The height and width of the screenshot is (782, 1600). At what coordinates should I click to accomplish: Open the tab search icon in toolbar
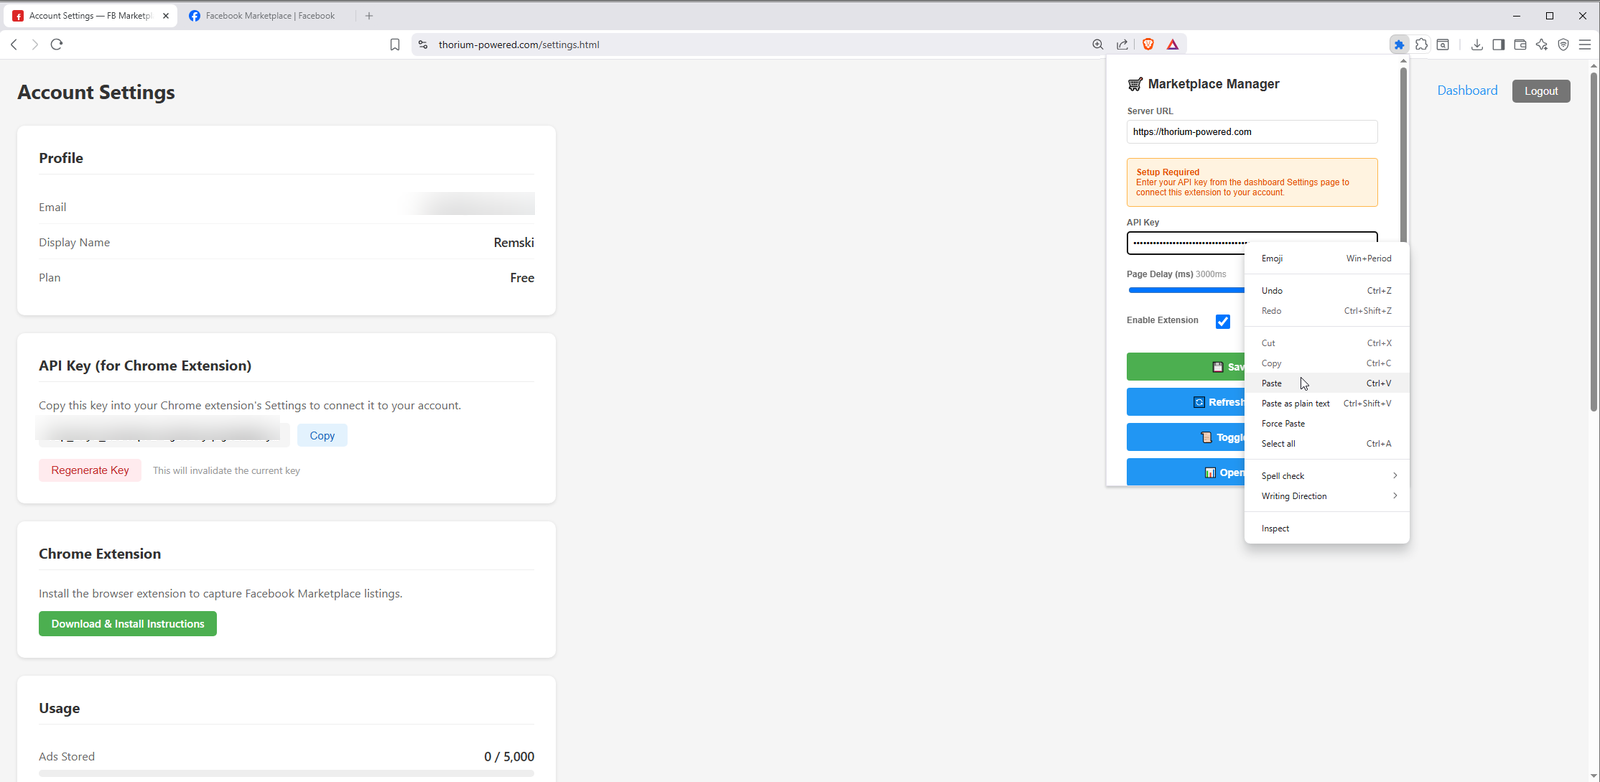1443,44
